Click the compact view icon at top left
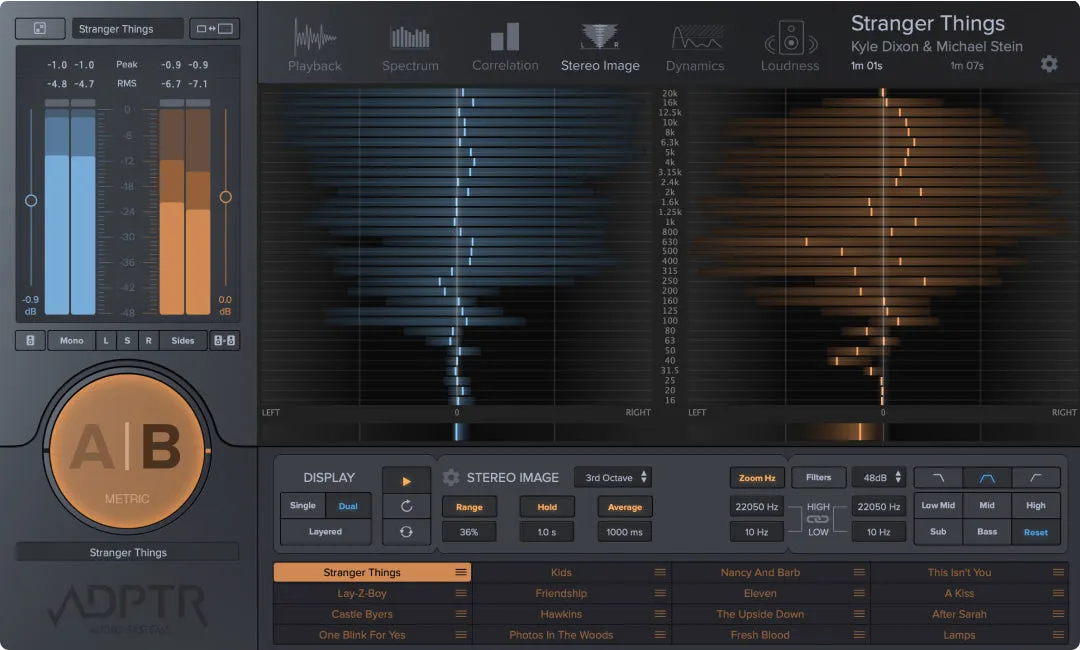1080x650 pixels. click(x=40, y=28)
